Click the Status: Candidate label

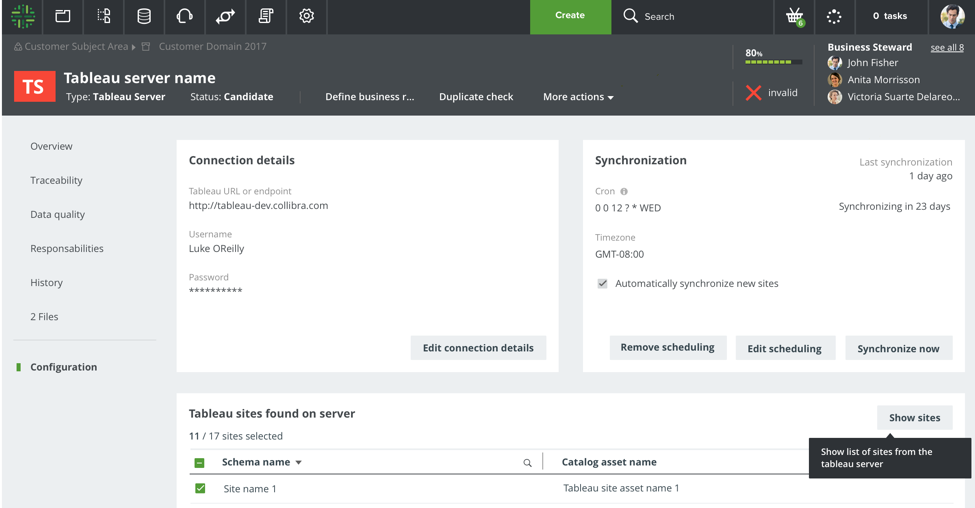click(231, 97)
